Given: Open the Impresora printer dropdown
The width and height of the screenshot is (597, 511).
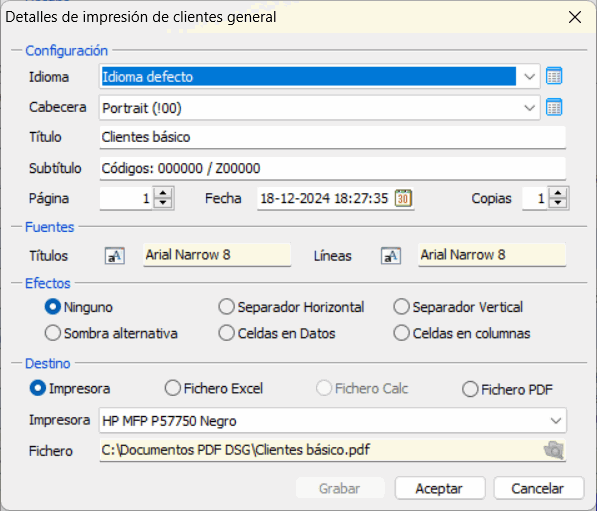Looking at the screenshot, I should tap(555, 421).
